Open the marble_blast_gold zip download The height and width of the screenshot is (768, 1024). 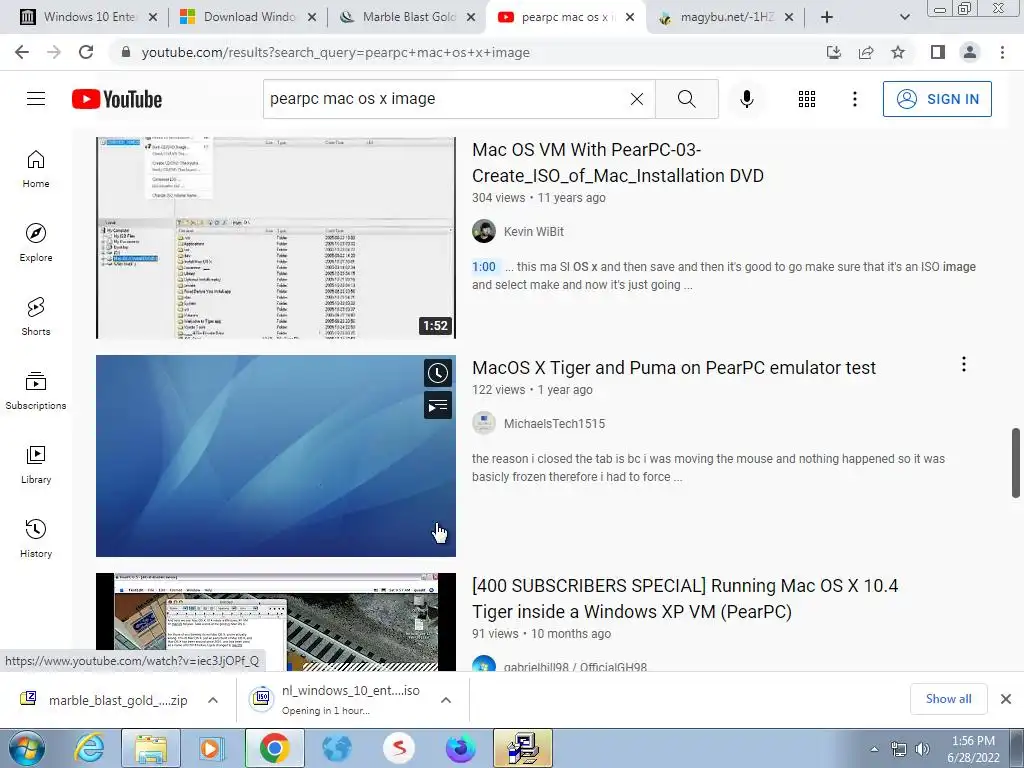pos(118,700)
